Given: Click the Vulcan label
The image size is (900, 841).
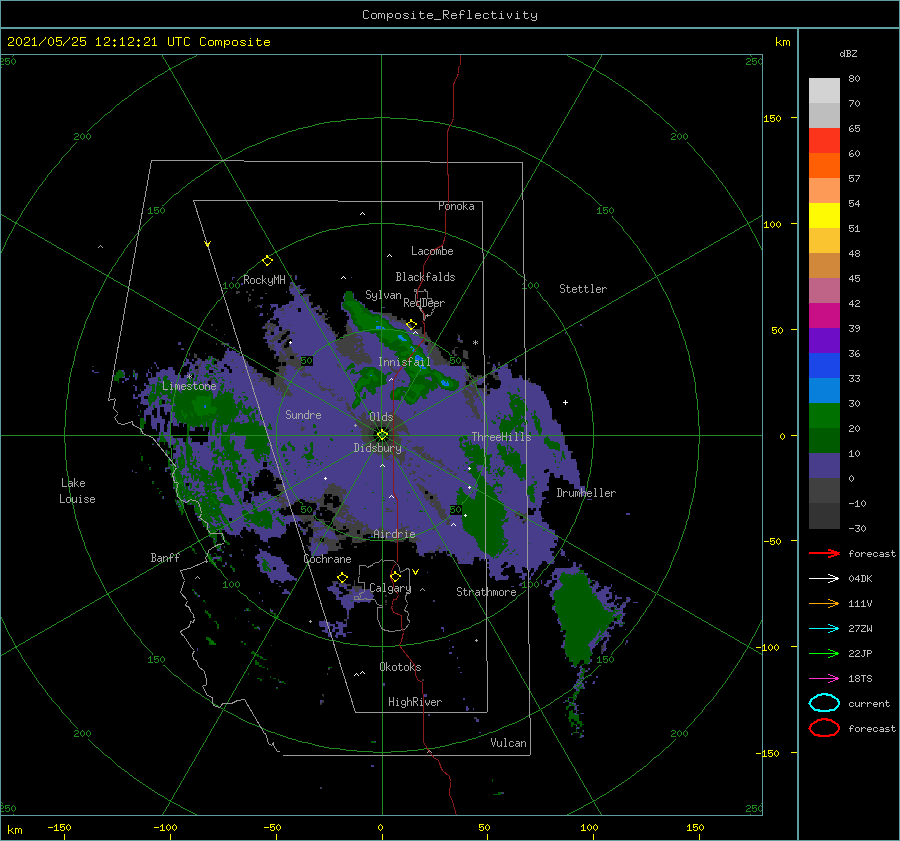Looking at the screenshot, I should (x=509, y=743).
